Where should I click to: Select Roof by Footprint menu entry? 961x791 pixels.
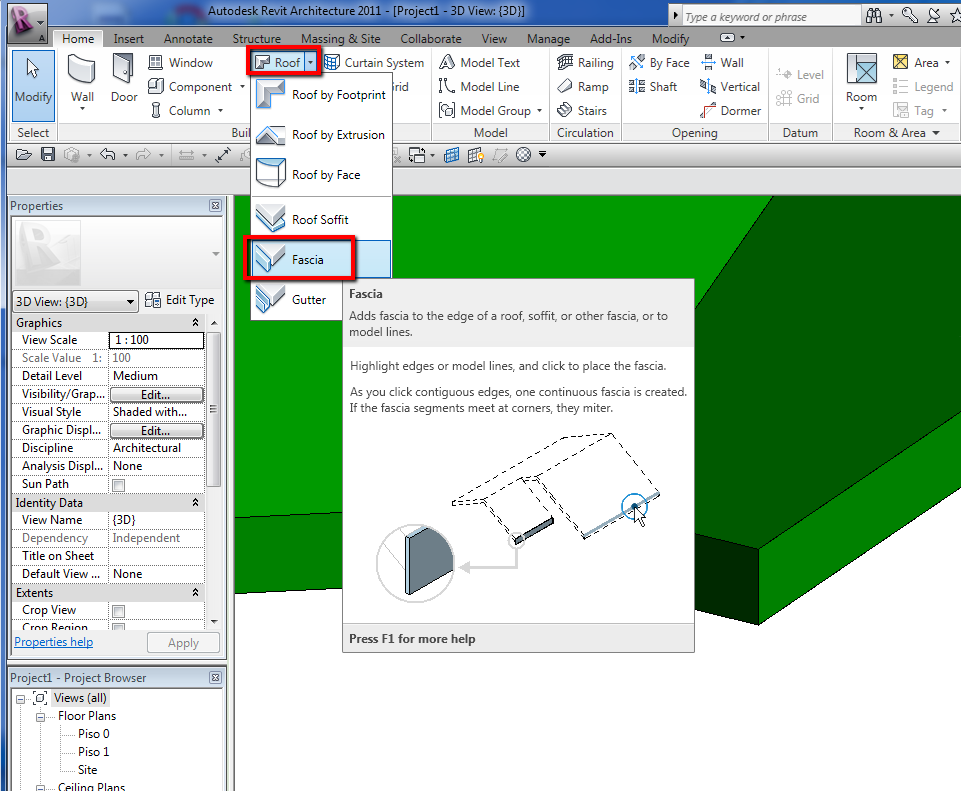click(x=321, y=94)
